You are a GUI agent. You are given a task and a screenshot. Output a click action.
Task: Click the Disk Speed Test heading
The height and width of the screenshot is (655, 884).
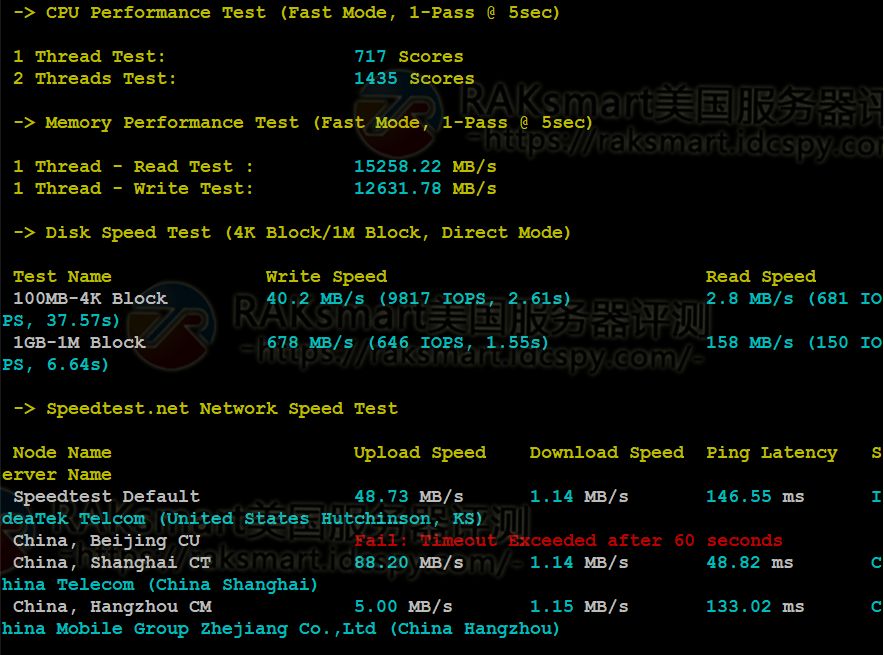(292, 233)
